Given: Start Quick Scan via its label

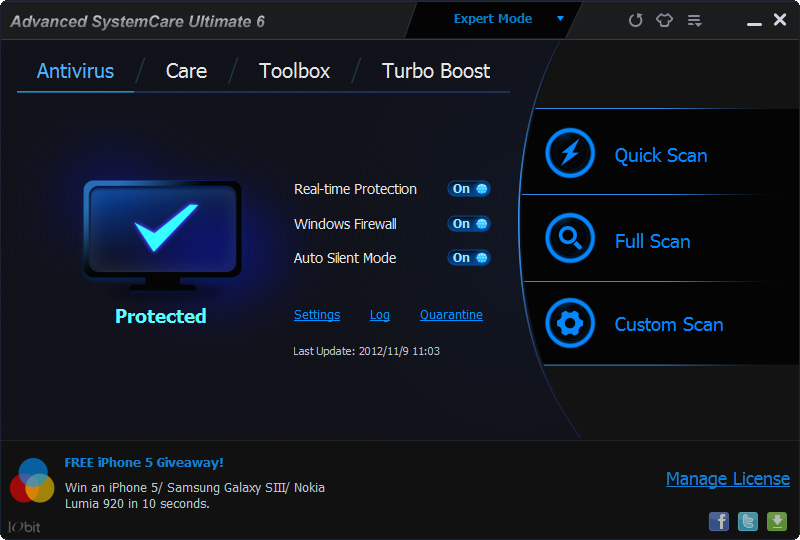Looking at the screenshot, I should tap(661, 155).
